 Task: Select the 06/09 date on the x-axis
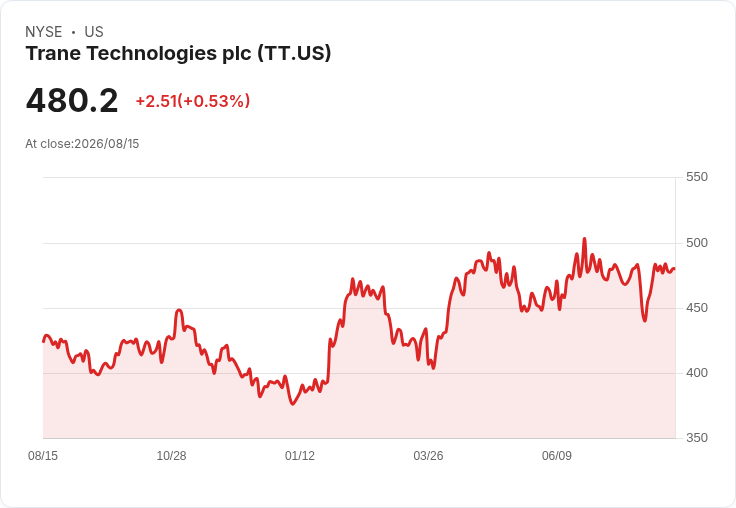[557, 455]
